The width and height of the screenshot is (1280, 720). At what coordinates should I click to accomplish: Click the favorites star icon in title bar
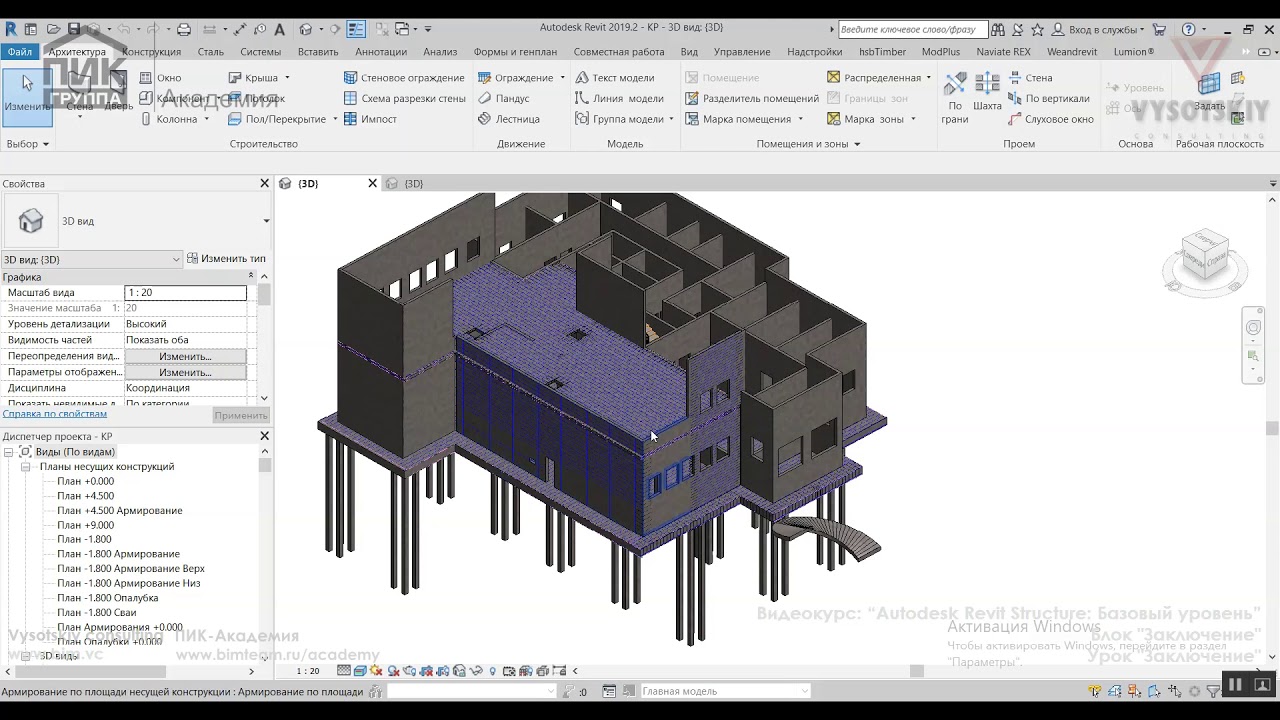point(1037,30)
